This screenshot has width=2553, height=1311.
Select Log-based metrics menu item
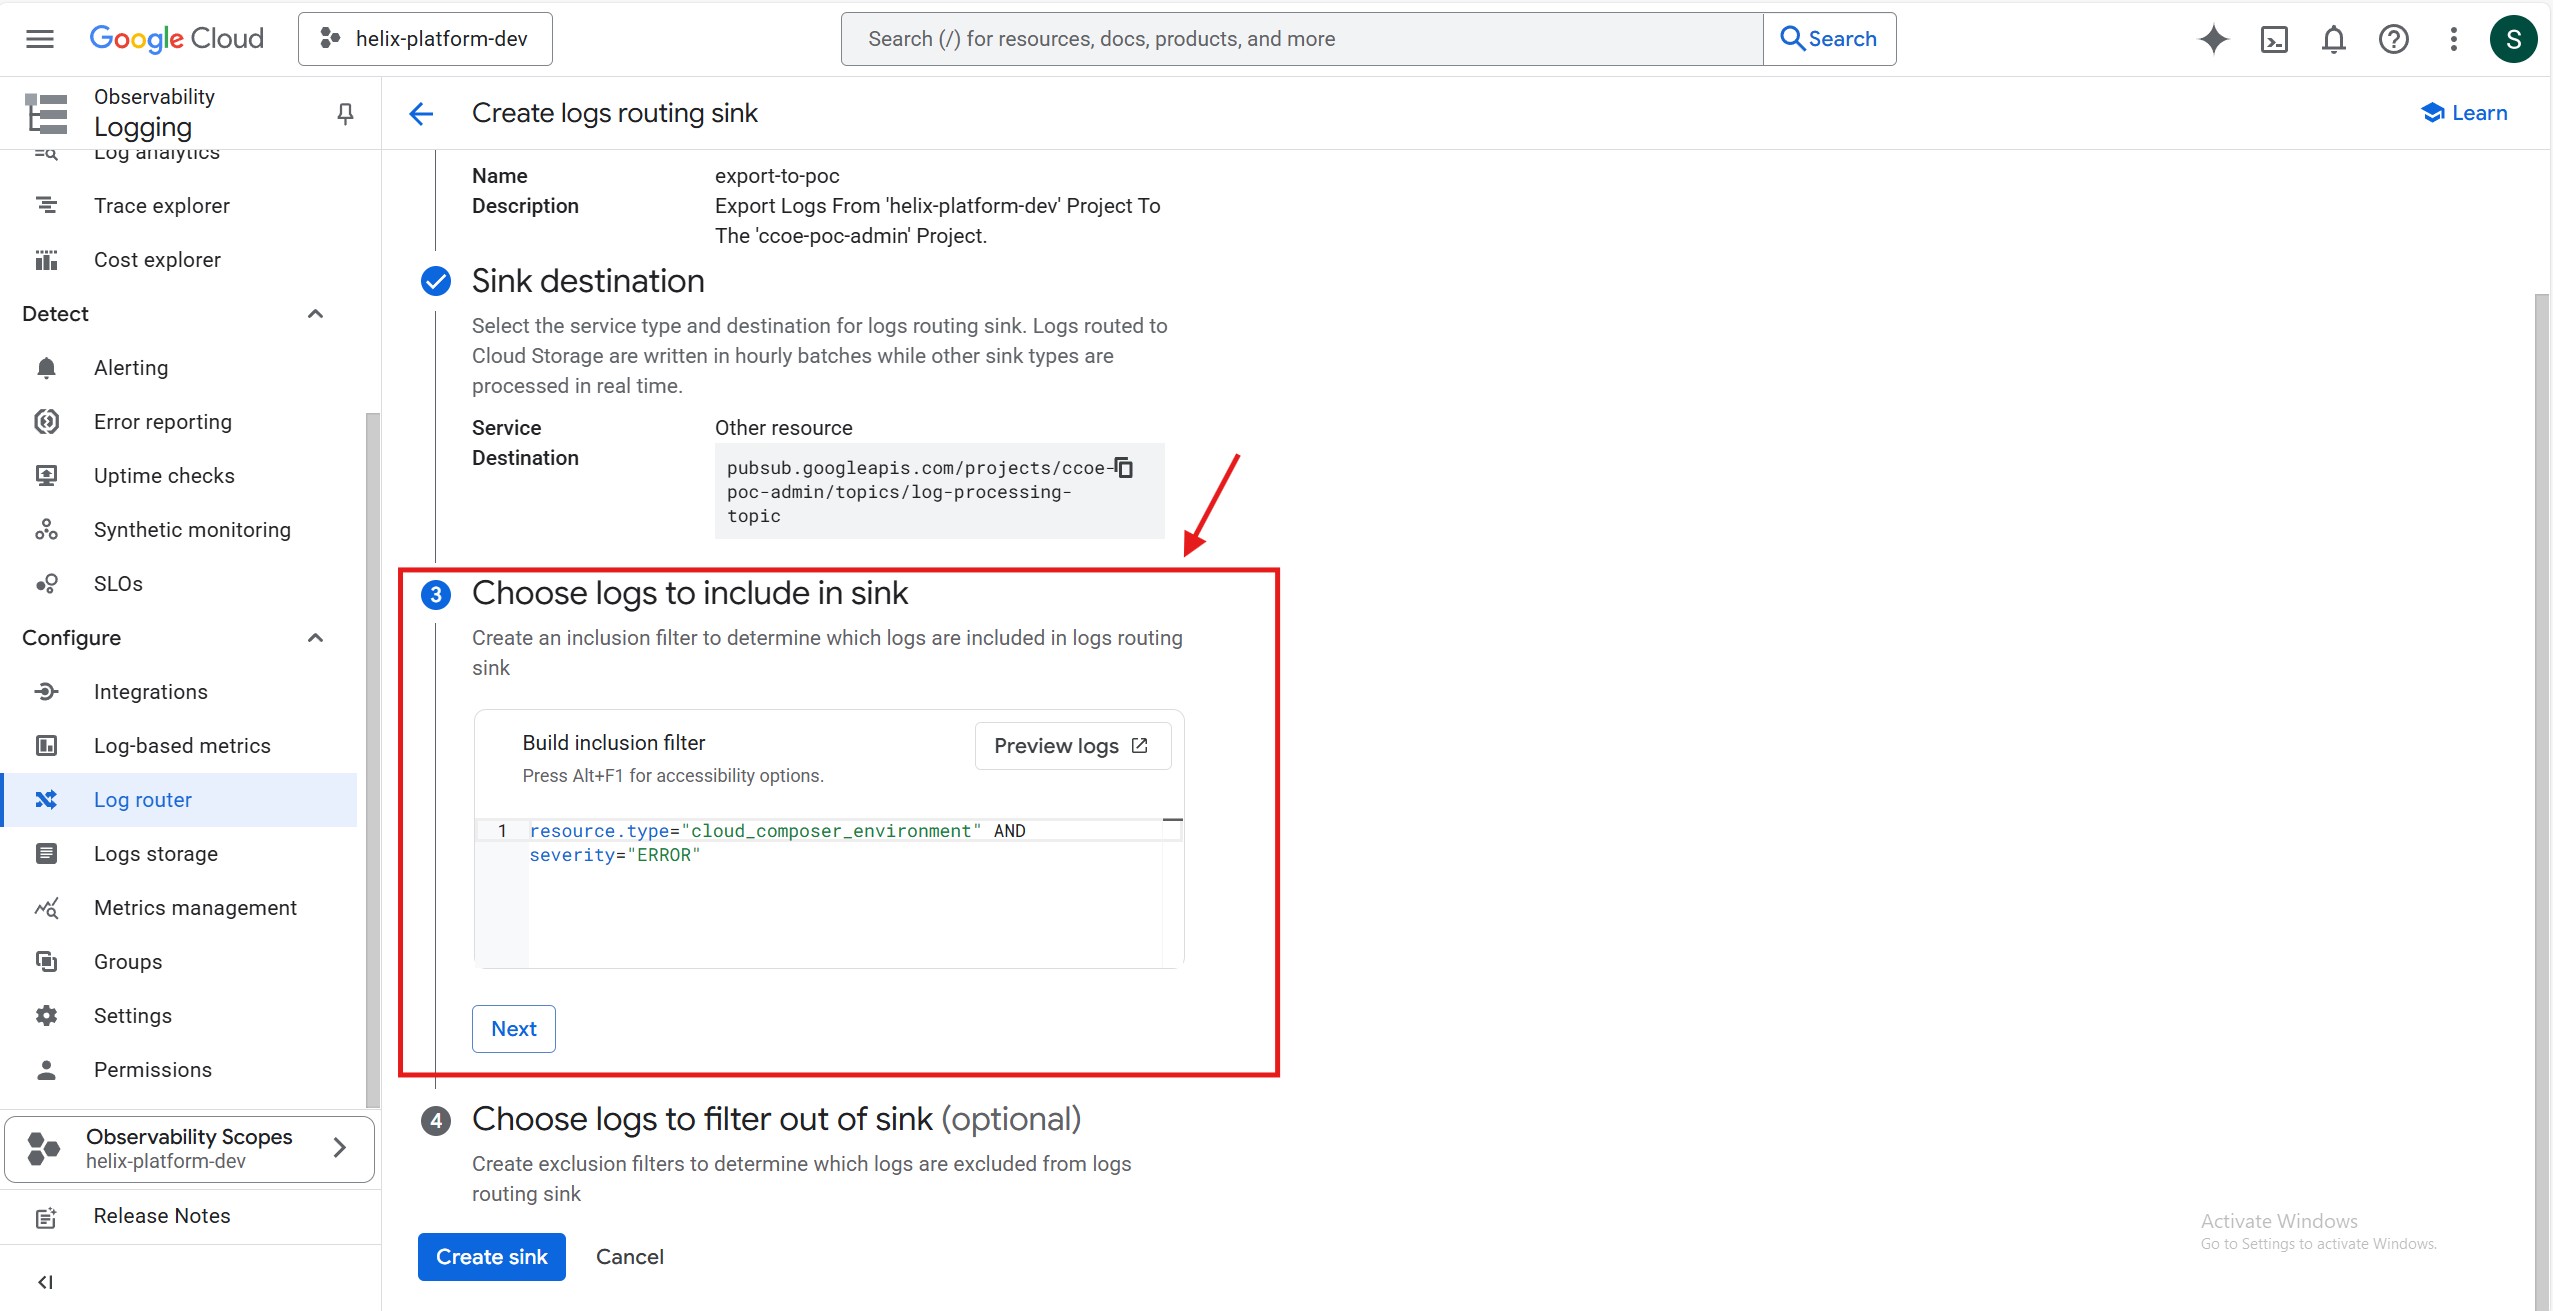pos(182,746)
